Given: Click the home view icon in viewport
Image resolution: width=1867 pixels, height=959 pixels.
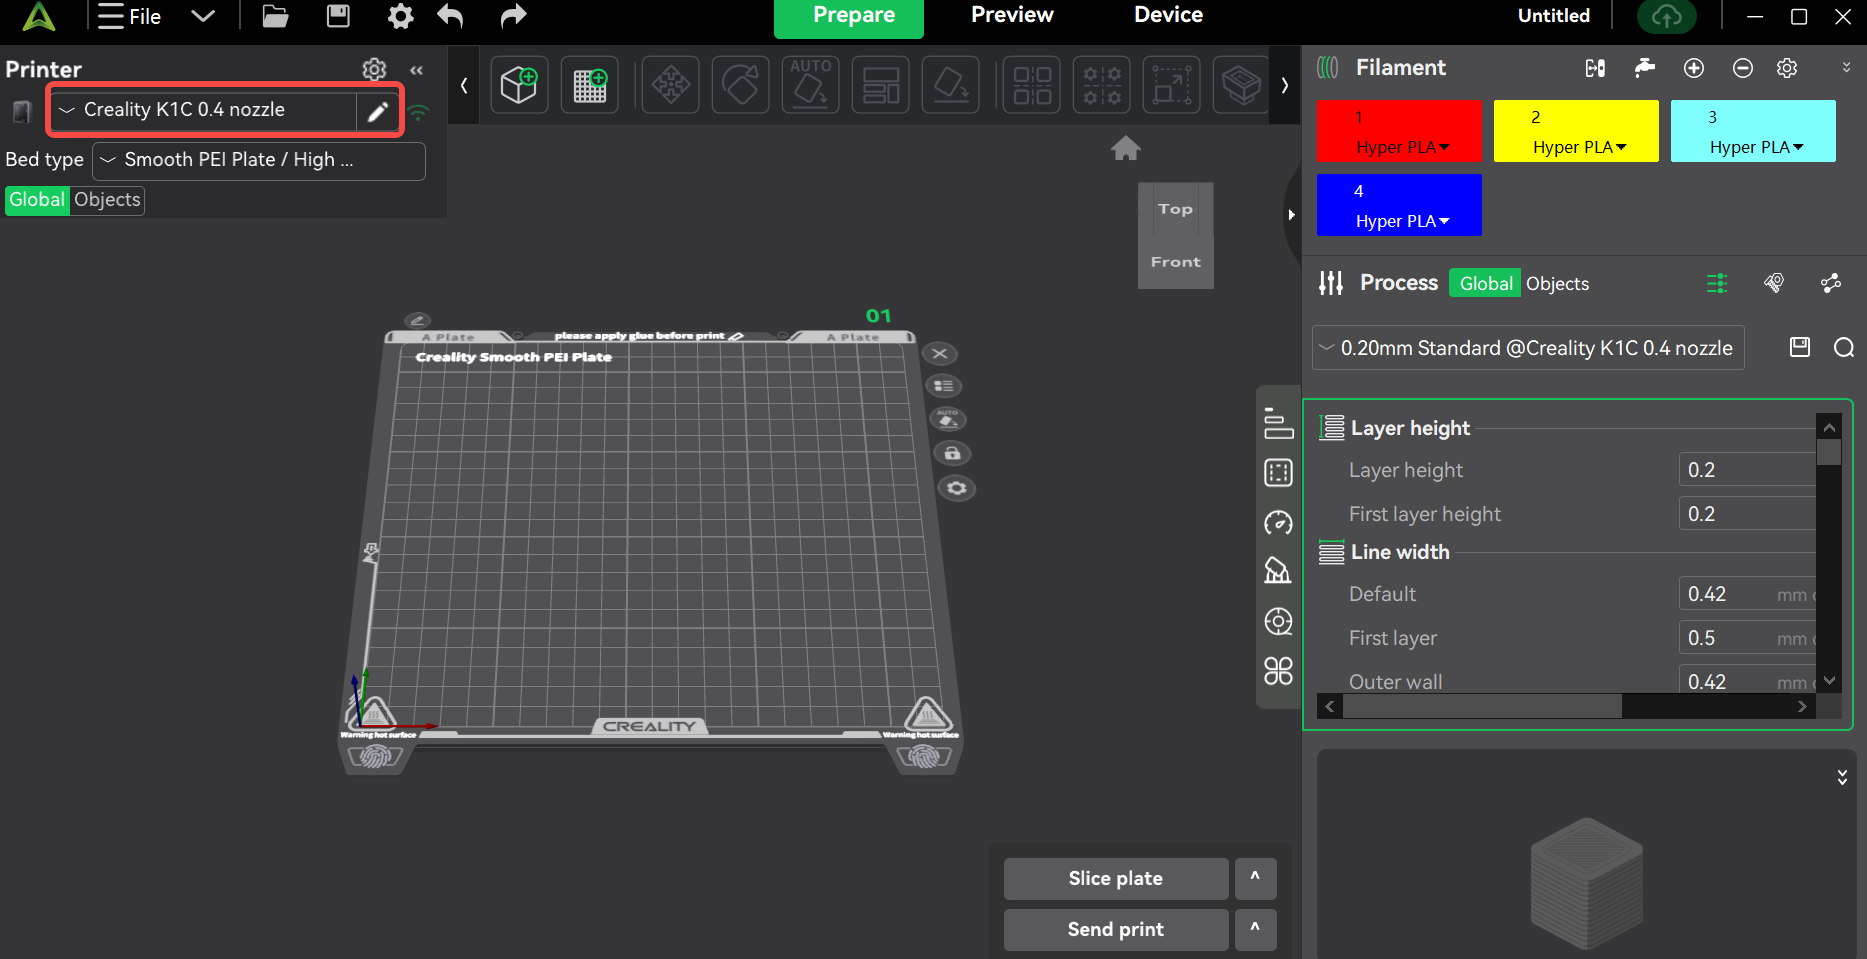Looking at the screenshot, I should [x=1125, y=149].
